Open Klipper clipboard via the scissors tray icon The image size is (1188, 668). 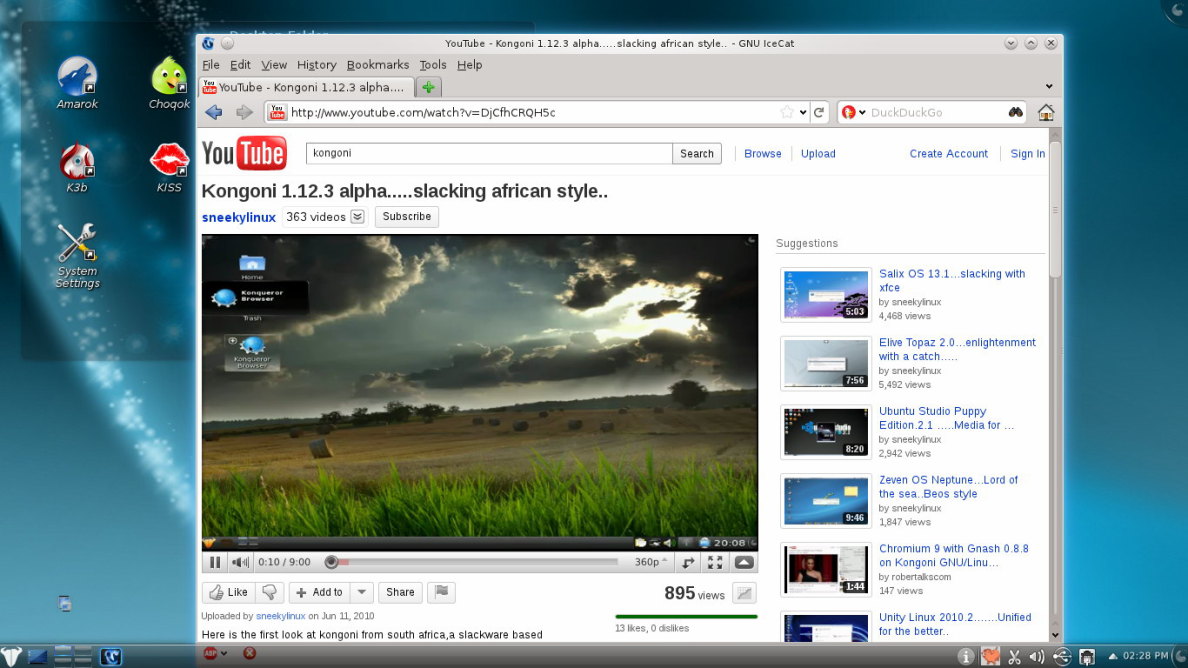click(1013, 657)
